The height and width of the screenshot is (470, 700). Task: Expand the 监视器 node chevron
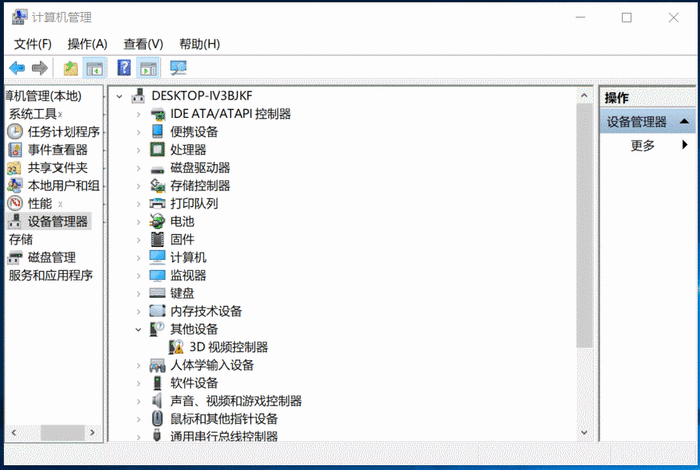tap(138, 276)
